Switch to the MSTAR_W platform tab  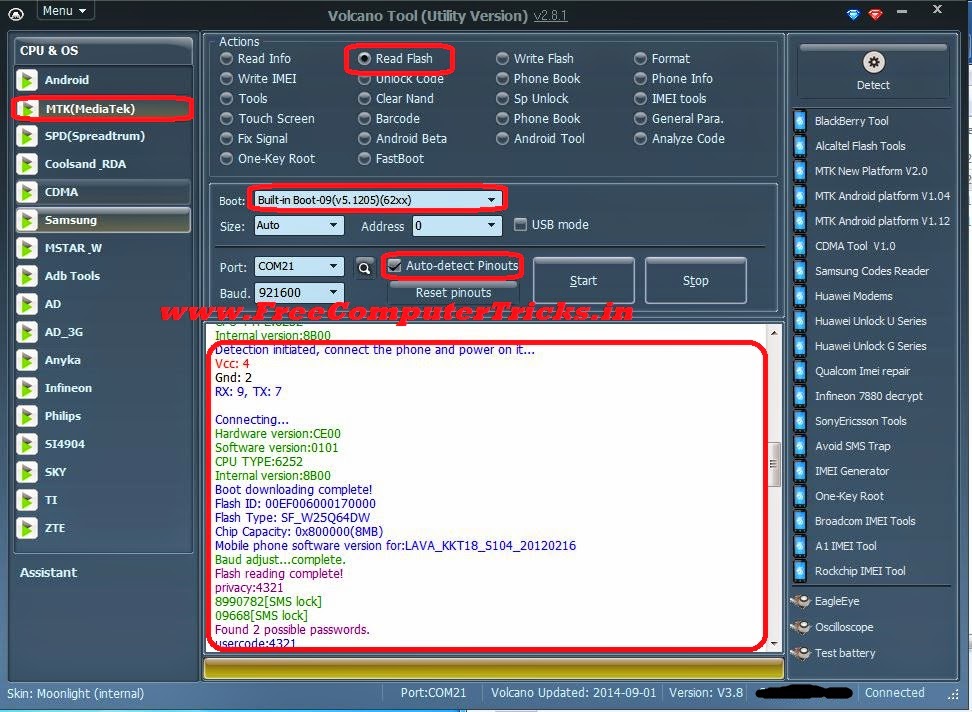103,248
